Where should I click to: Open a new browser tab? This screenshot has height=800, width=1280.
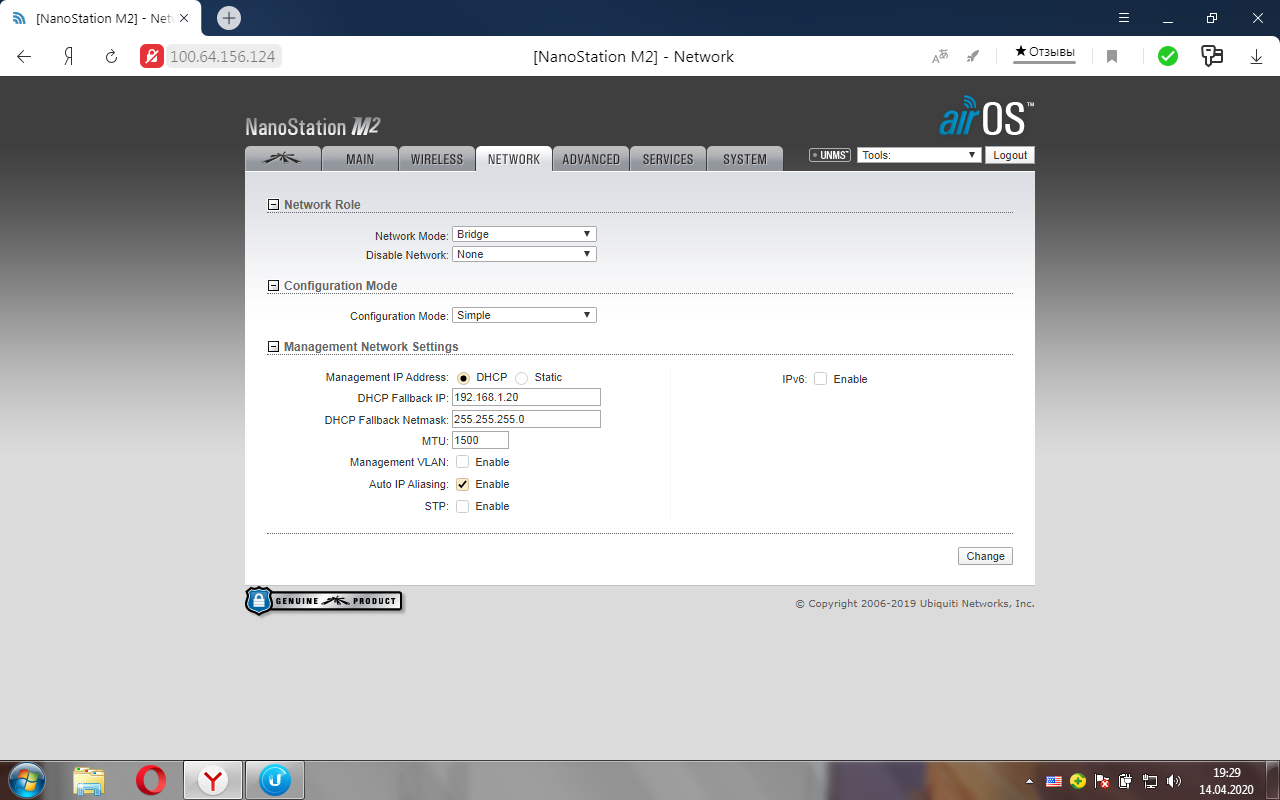click(229, 18)
